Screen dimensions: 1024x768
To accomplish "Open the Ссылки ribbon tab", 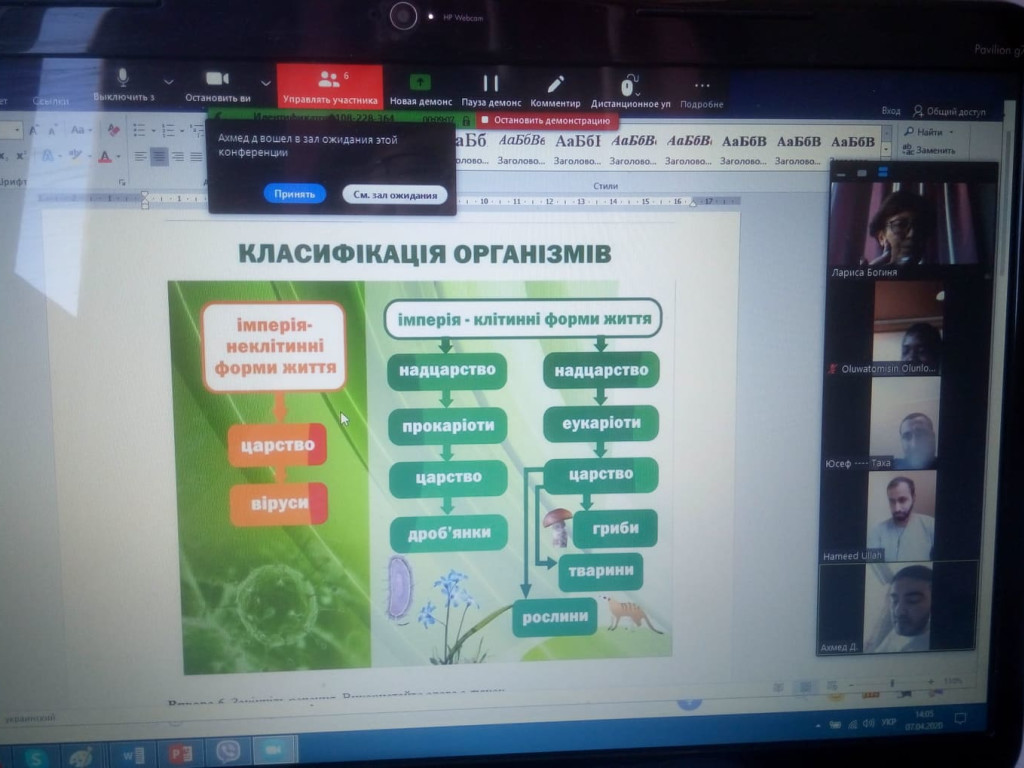I will coord(51,101).
